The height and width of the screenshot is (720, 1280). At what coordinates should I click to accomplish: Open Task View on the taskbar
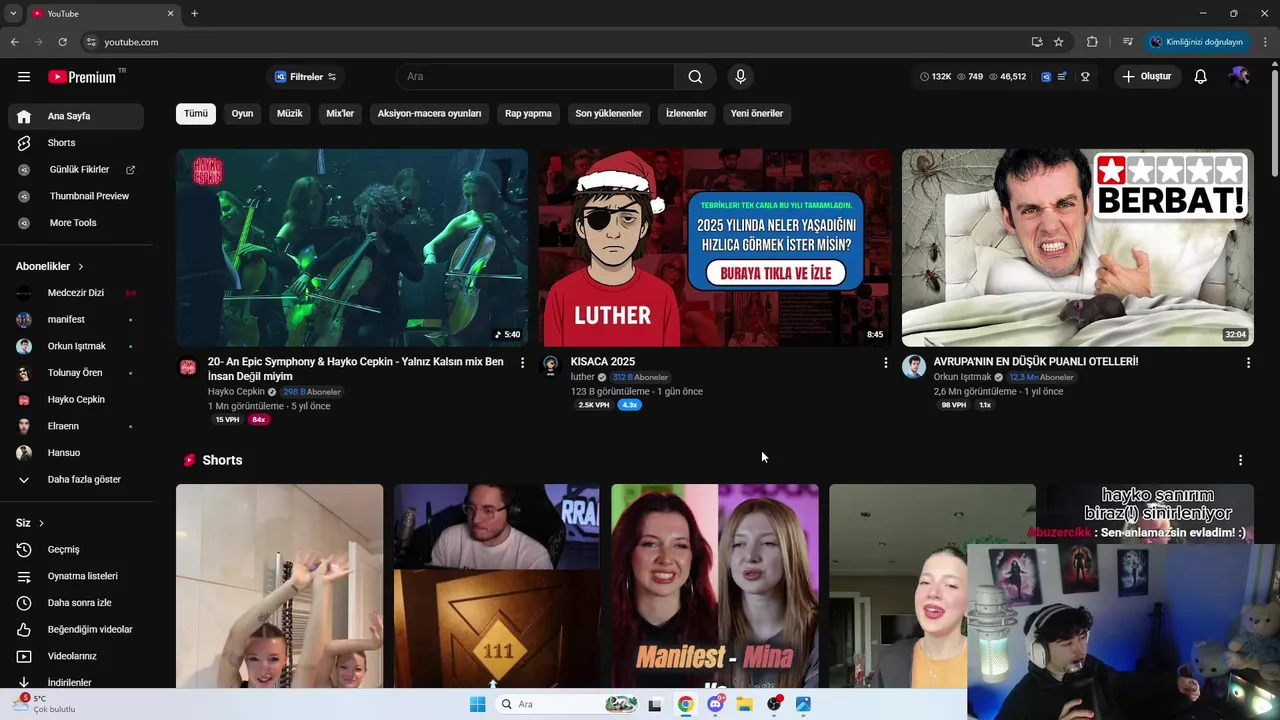(x=655, y=704)
